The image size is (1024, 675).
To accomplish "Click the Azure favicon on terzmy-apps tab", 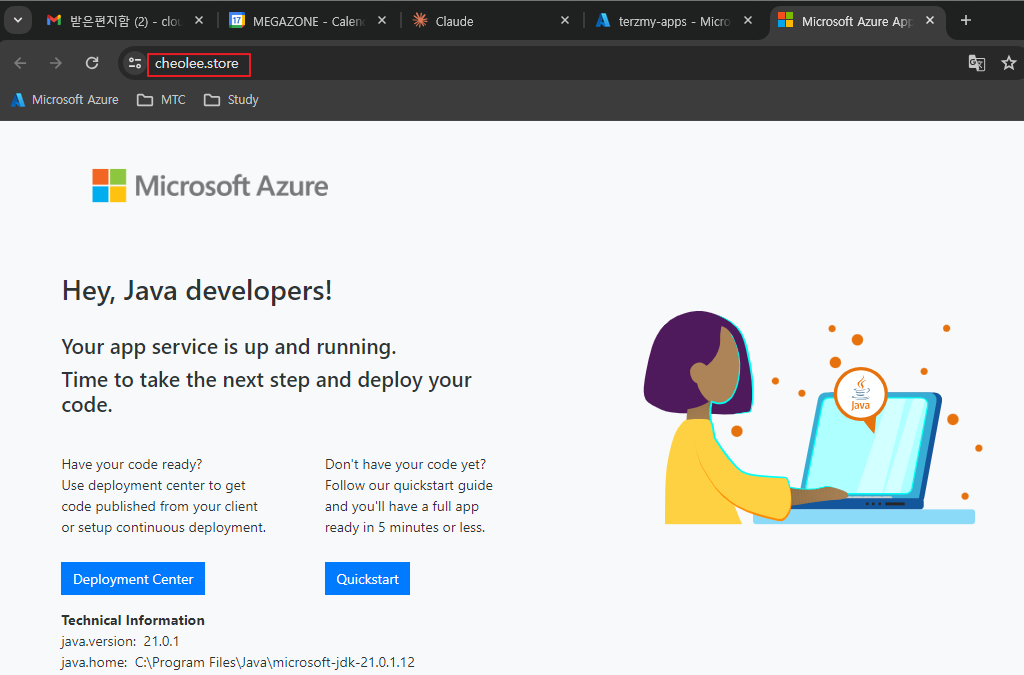I will click(603, 21).
